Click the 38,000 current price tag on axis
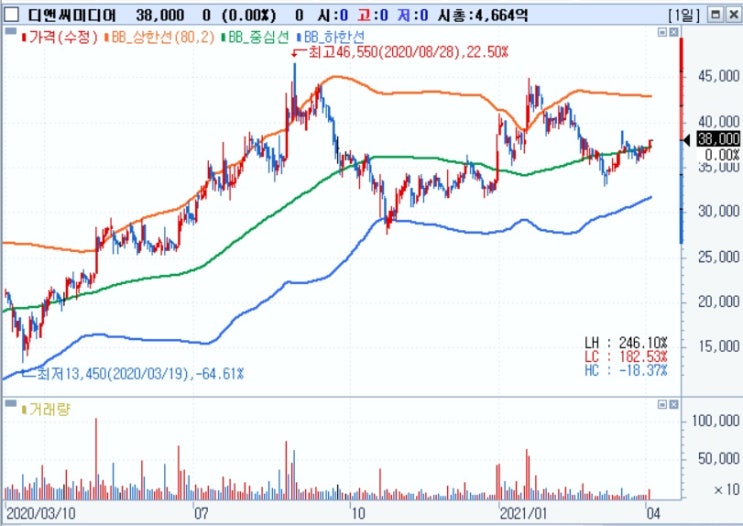Viewport: 743px width, 526px height. point(718,139)
